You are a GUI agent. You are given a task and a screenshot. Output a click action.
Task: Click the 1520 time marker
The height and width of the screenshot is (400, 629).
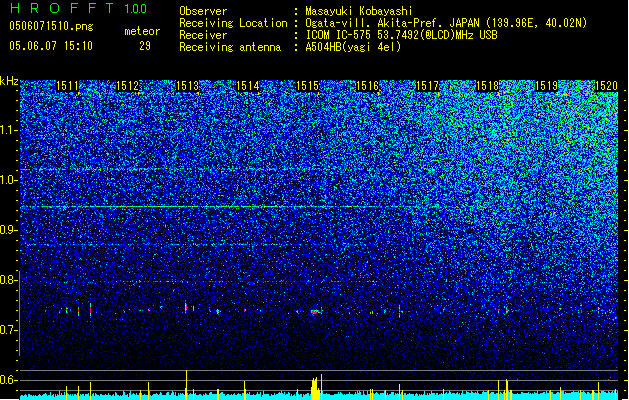(x=606, y=86)
